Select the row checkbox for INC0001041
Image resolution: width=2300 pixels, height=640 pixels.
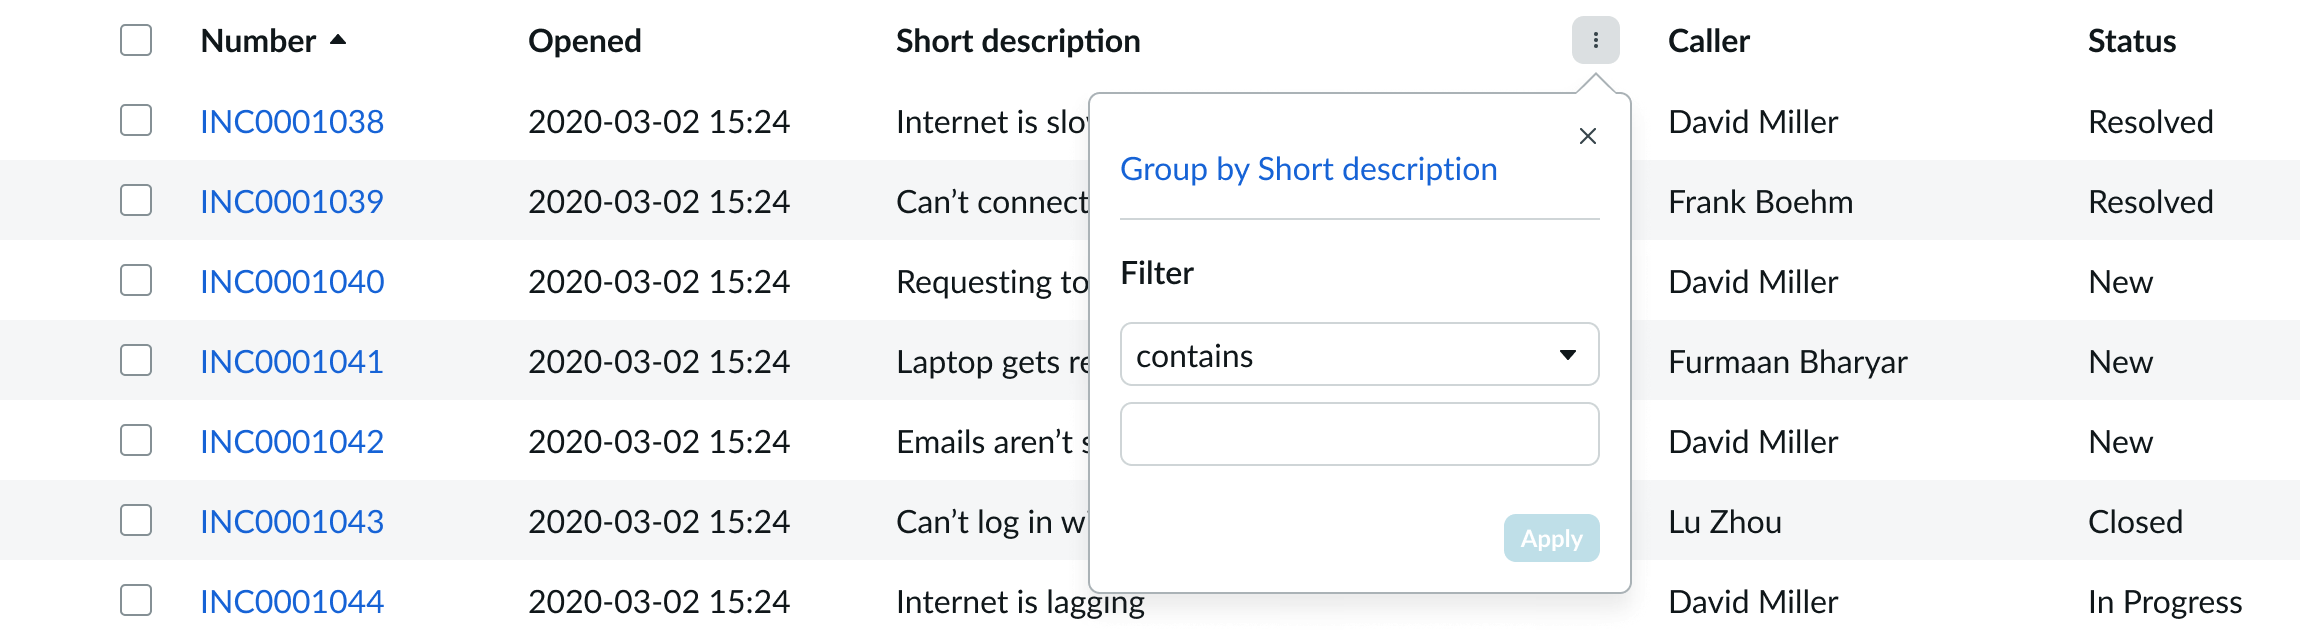[135, 361]
